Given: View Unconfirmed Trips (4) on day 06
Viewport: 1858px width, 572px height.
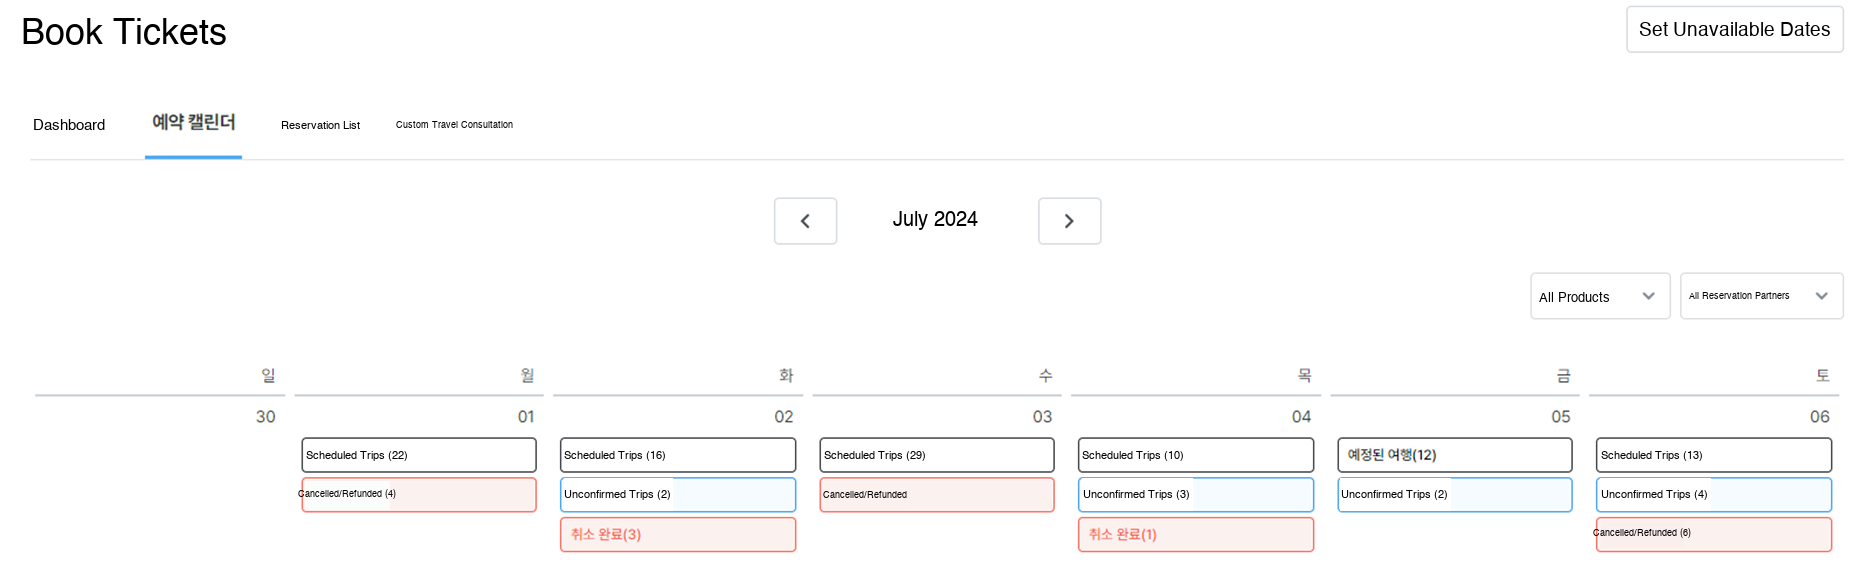Looking at the screenshot, I should (x=1713, y=494).
